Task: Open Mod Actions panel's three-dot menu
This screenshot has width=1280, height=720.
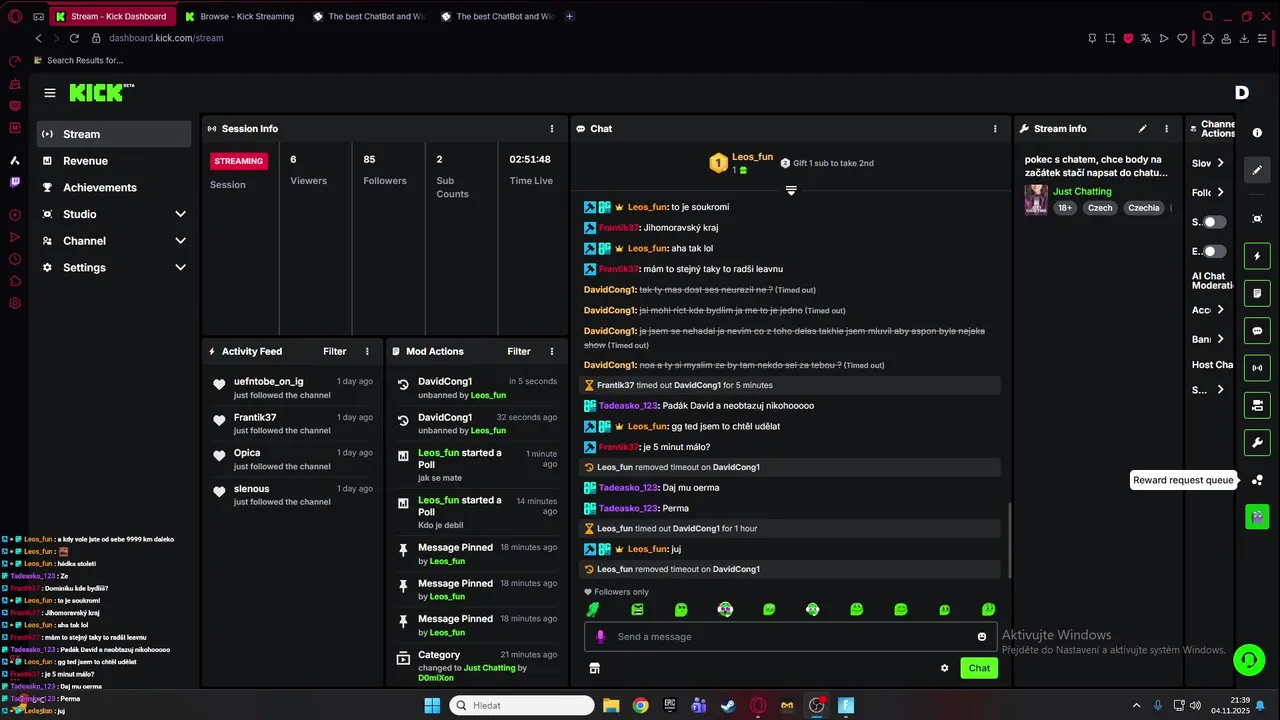Action: click(552, 352)
